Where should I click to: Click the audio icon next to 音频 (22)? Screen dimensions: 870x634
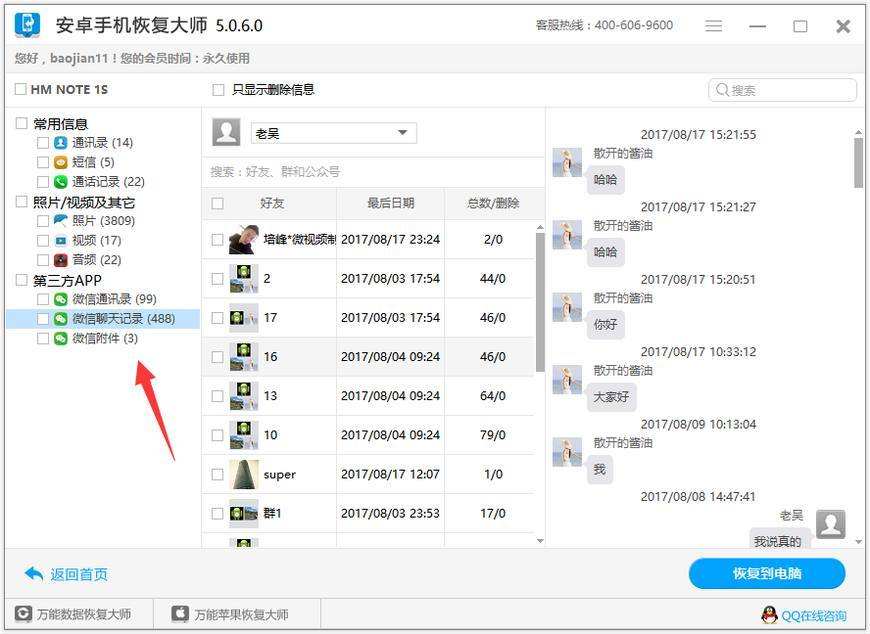coord(60,260)
